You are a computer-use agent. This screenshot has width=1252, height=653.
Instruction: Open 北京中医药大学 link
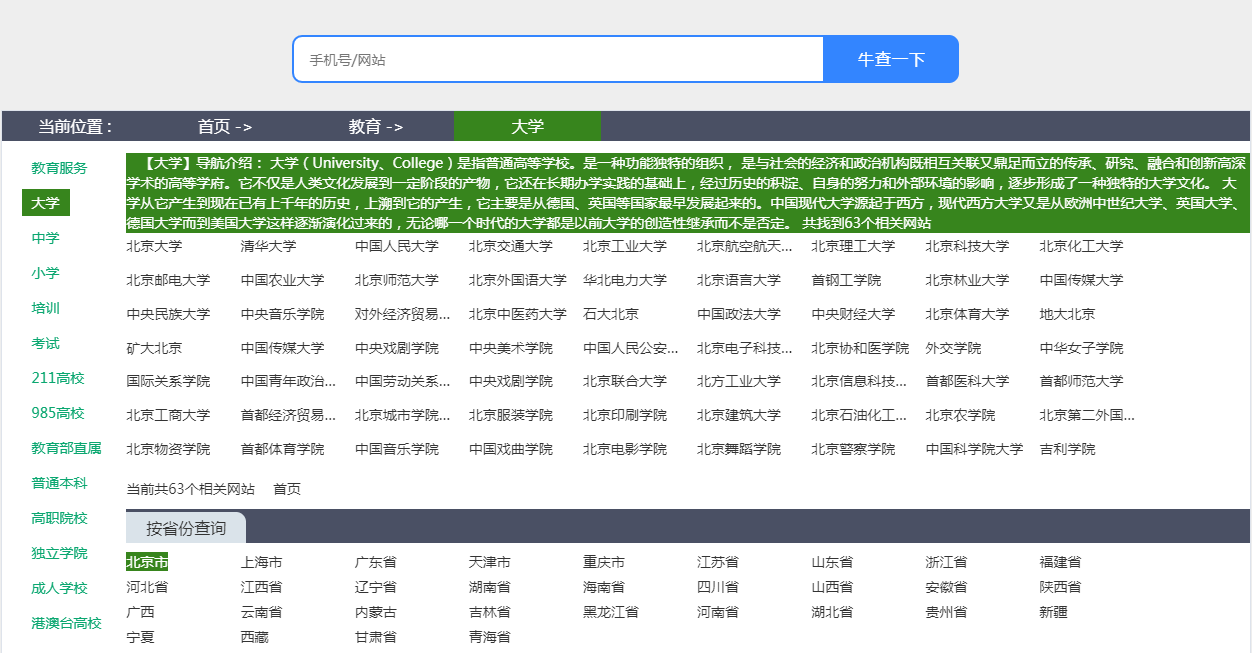click(517, 314)
